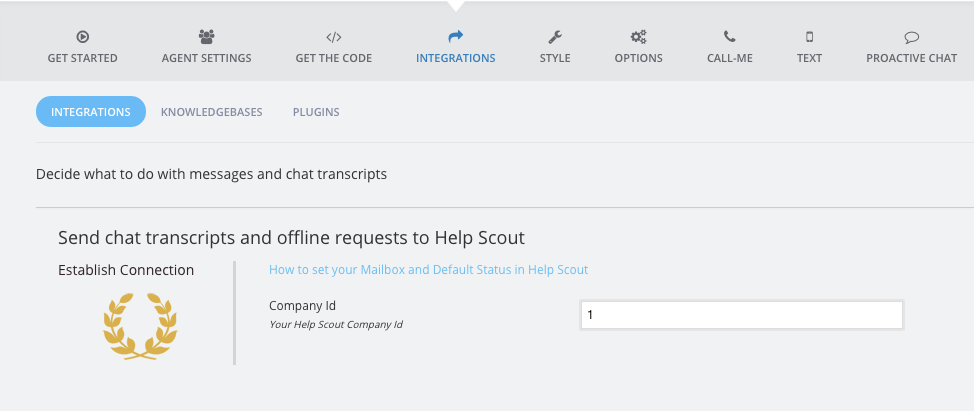Click the mobile device icon above Text

point(809,37)
